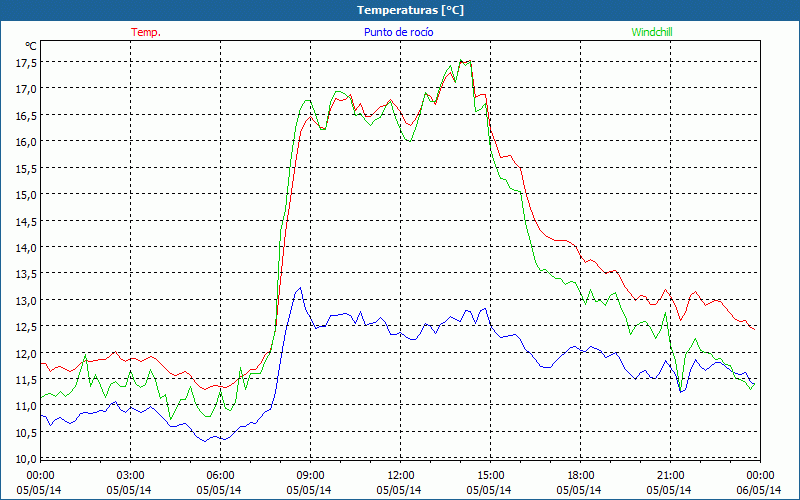This screenshot has height=500, width=800.
Task: Click the 16,0 value on the temperature axis
Action: 27,142
